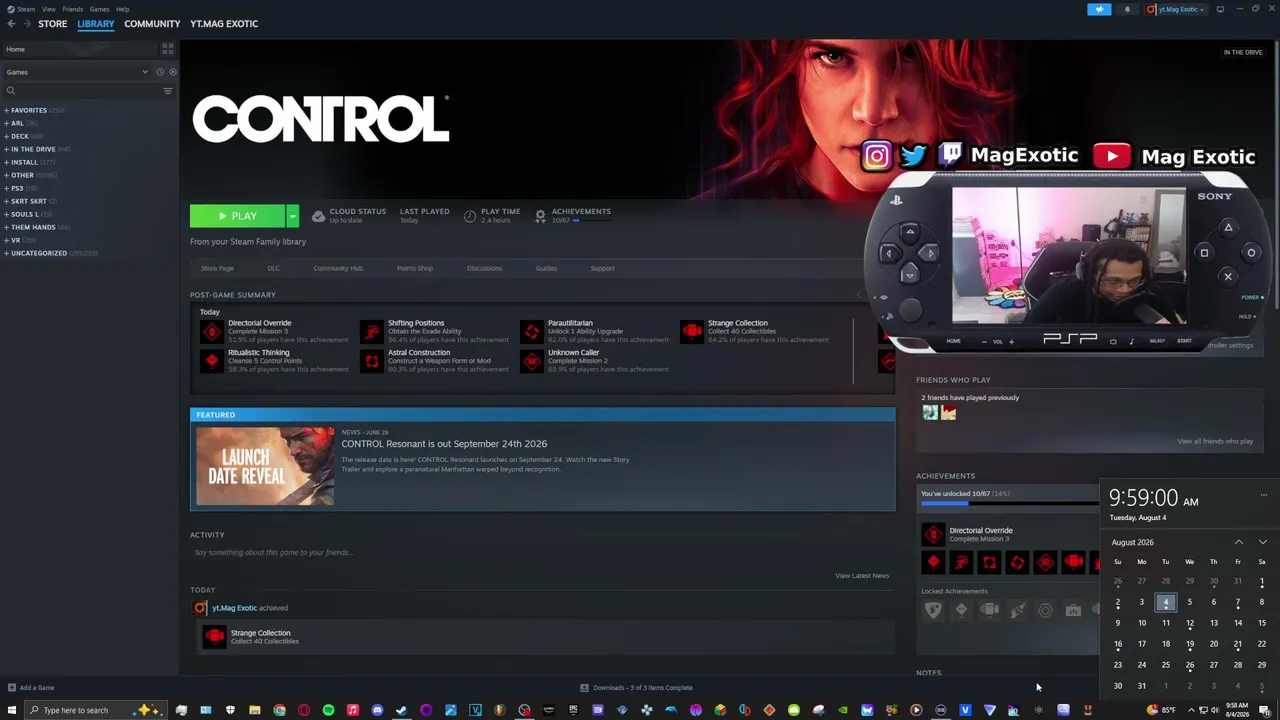This screenshot has width=1280, height=720.
Task: Open the yt.Mag Exotic account dropdown
Action: click(x=1177, y=9)
